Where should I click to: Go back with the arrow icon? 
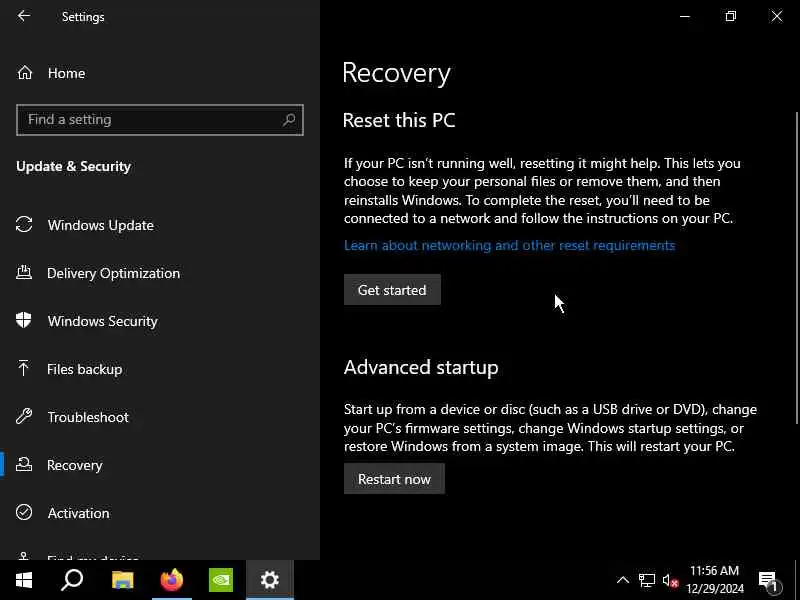pos(23,16)
